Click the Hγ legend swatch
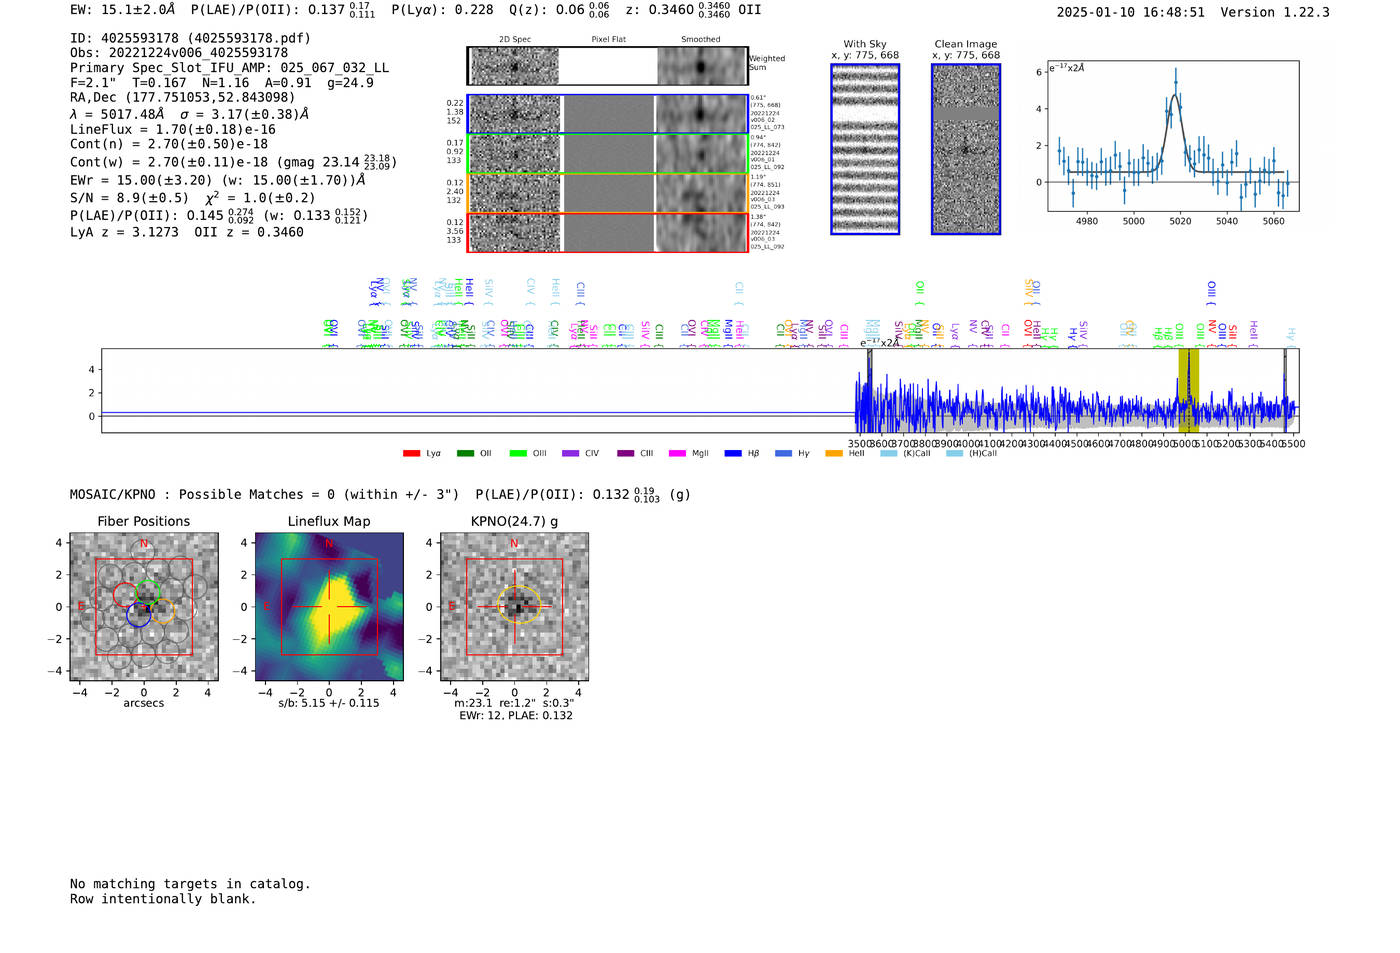This screenshot has width=1400, height=953. pos(783,453)
